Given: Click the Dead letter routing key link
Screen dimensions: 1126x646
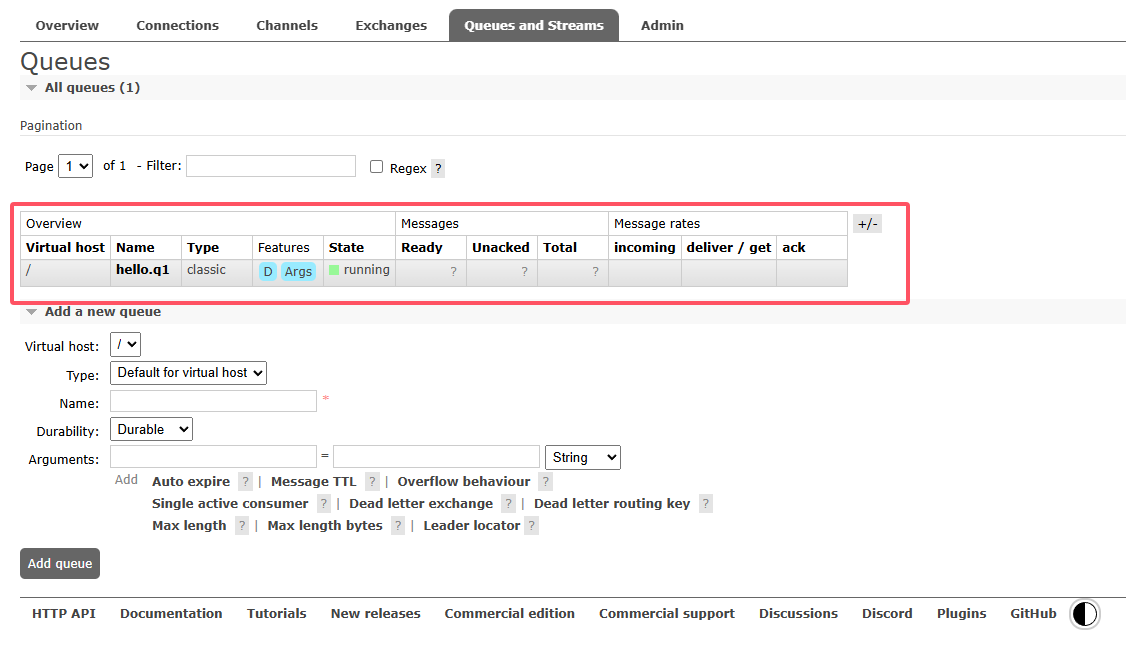Looking at the screenshot, I should (613, 504).
